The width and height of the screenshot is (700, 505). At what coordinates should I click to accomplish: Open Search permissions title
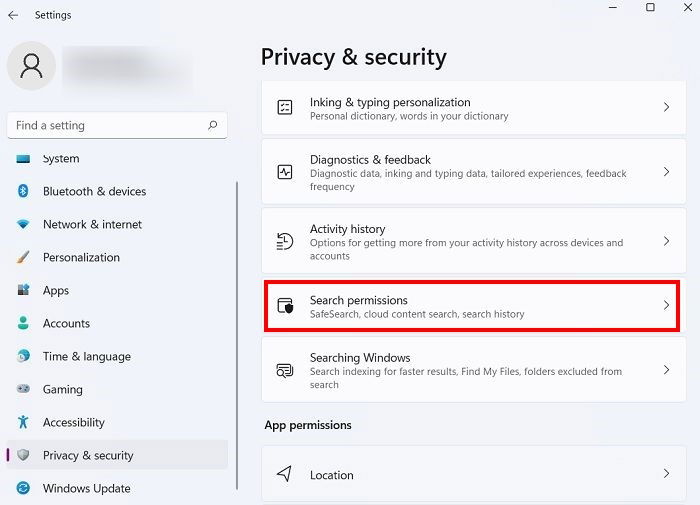(x=358, y=300)
